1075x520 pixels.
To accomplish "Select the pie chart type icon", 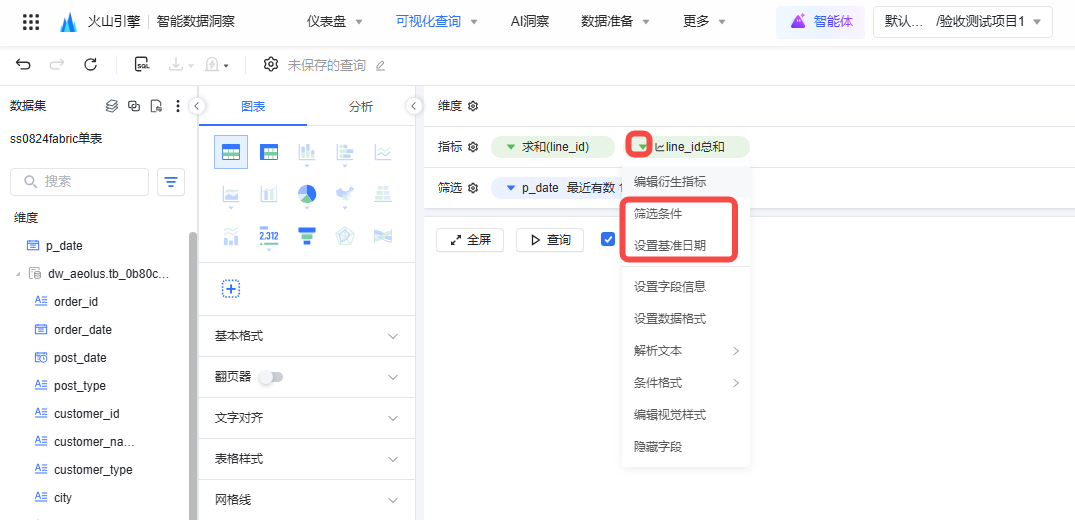I will point(307,194).
